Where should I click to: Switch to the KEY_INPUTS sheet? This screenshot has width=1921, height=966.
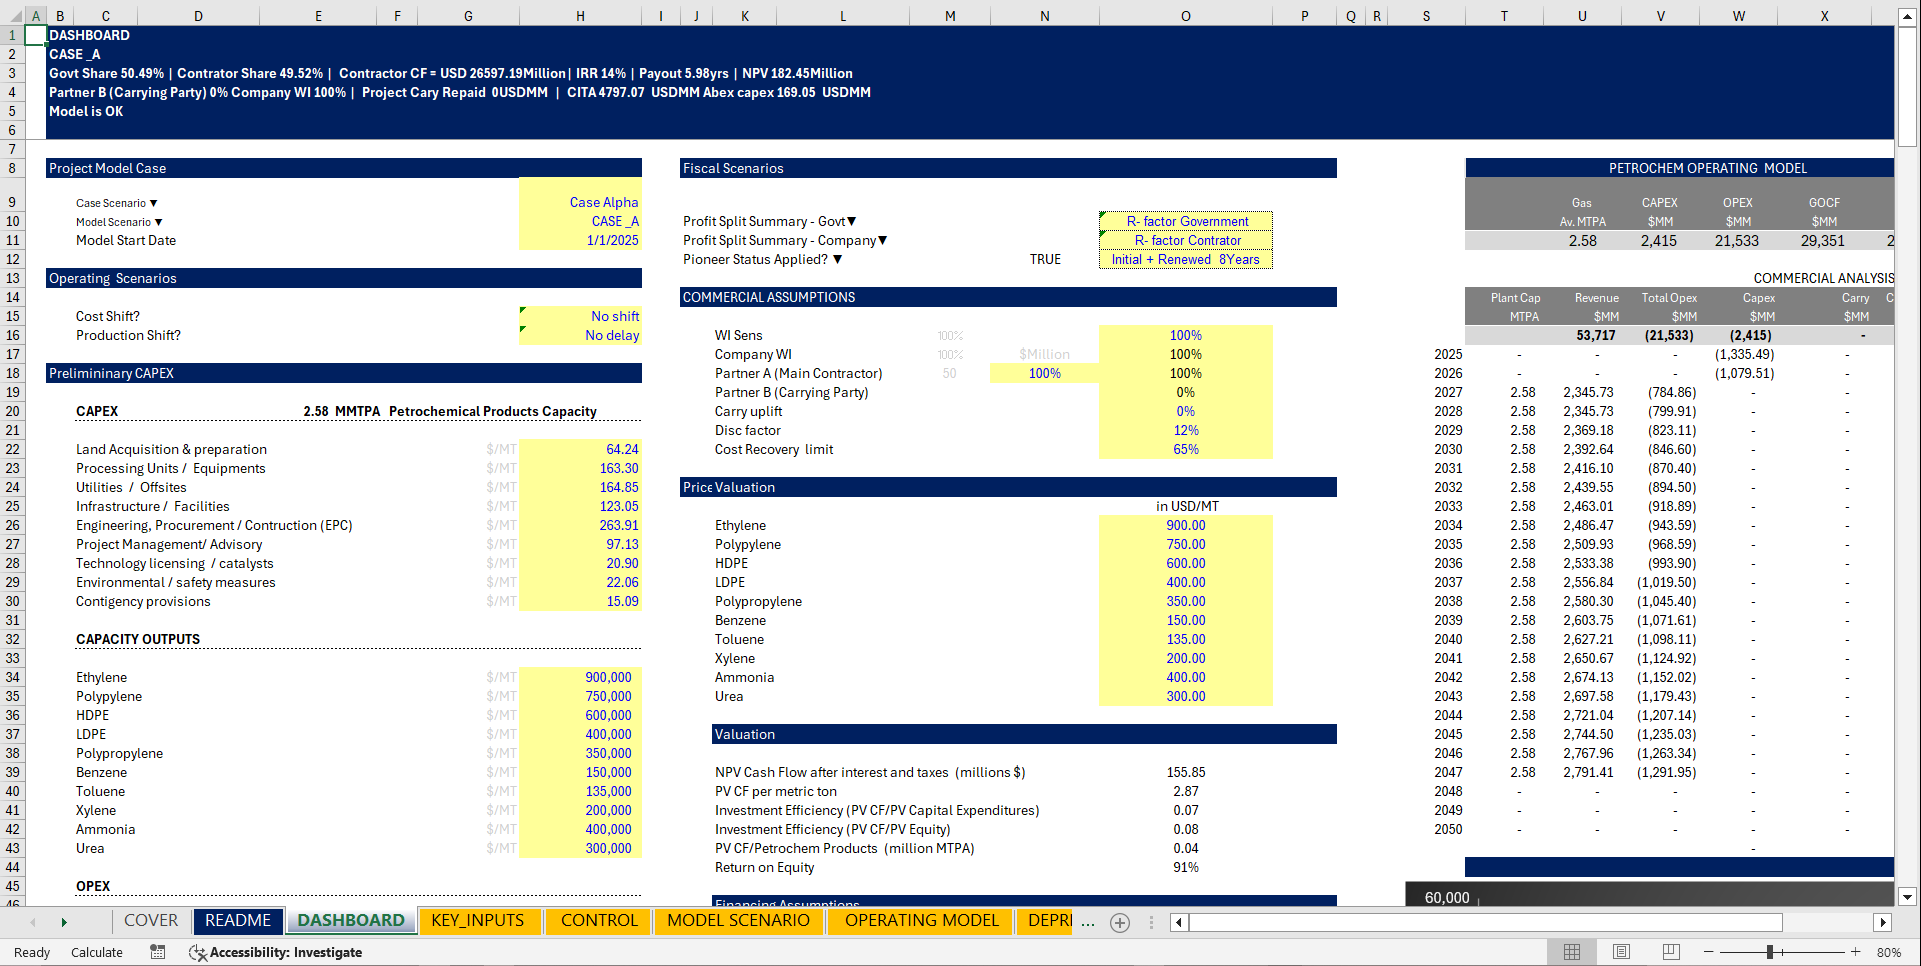[x=480, y=921]
